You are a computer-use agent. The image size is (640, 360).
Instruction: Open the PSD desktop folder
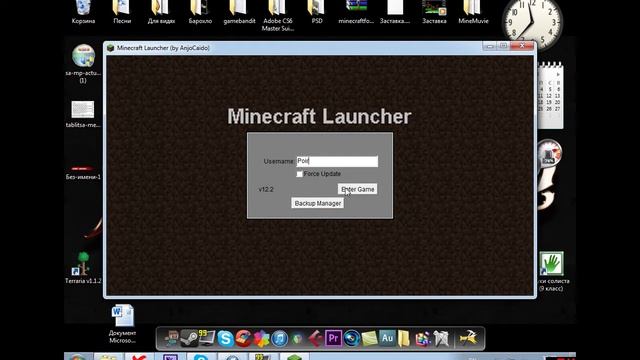click(317, 12)
